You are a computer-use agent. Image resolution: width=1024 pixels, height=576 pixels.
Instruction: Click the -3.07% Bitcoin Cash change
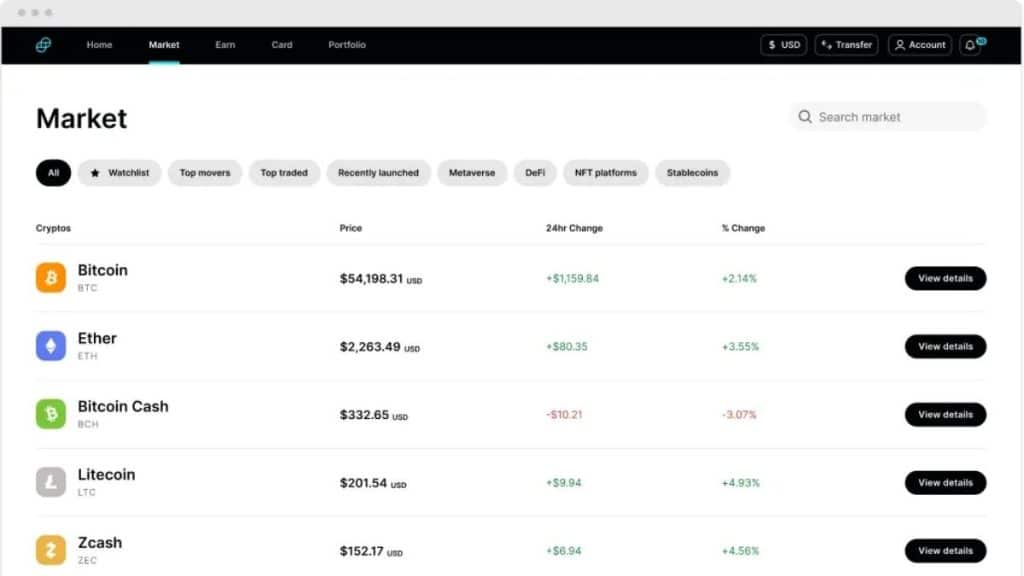[739, 415]
